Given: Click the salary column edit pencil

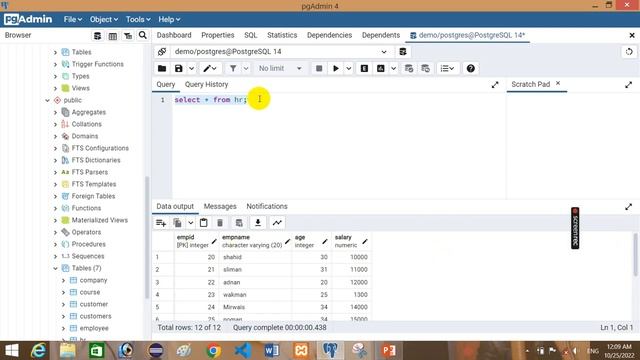Looking at the screenshot, I should pos(364,241).
